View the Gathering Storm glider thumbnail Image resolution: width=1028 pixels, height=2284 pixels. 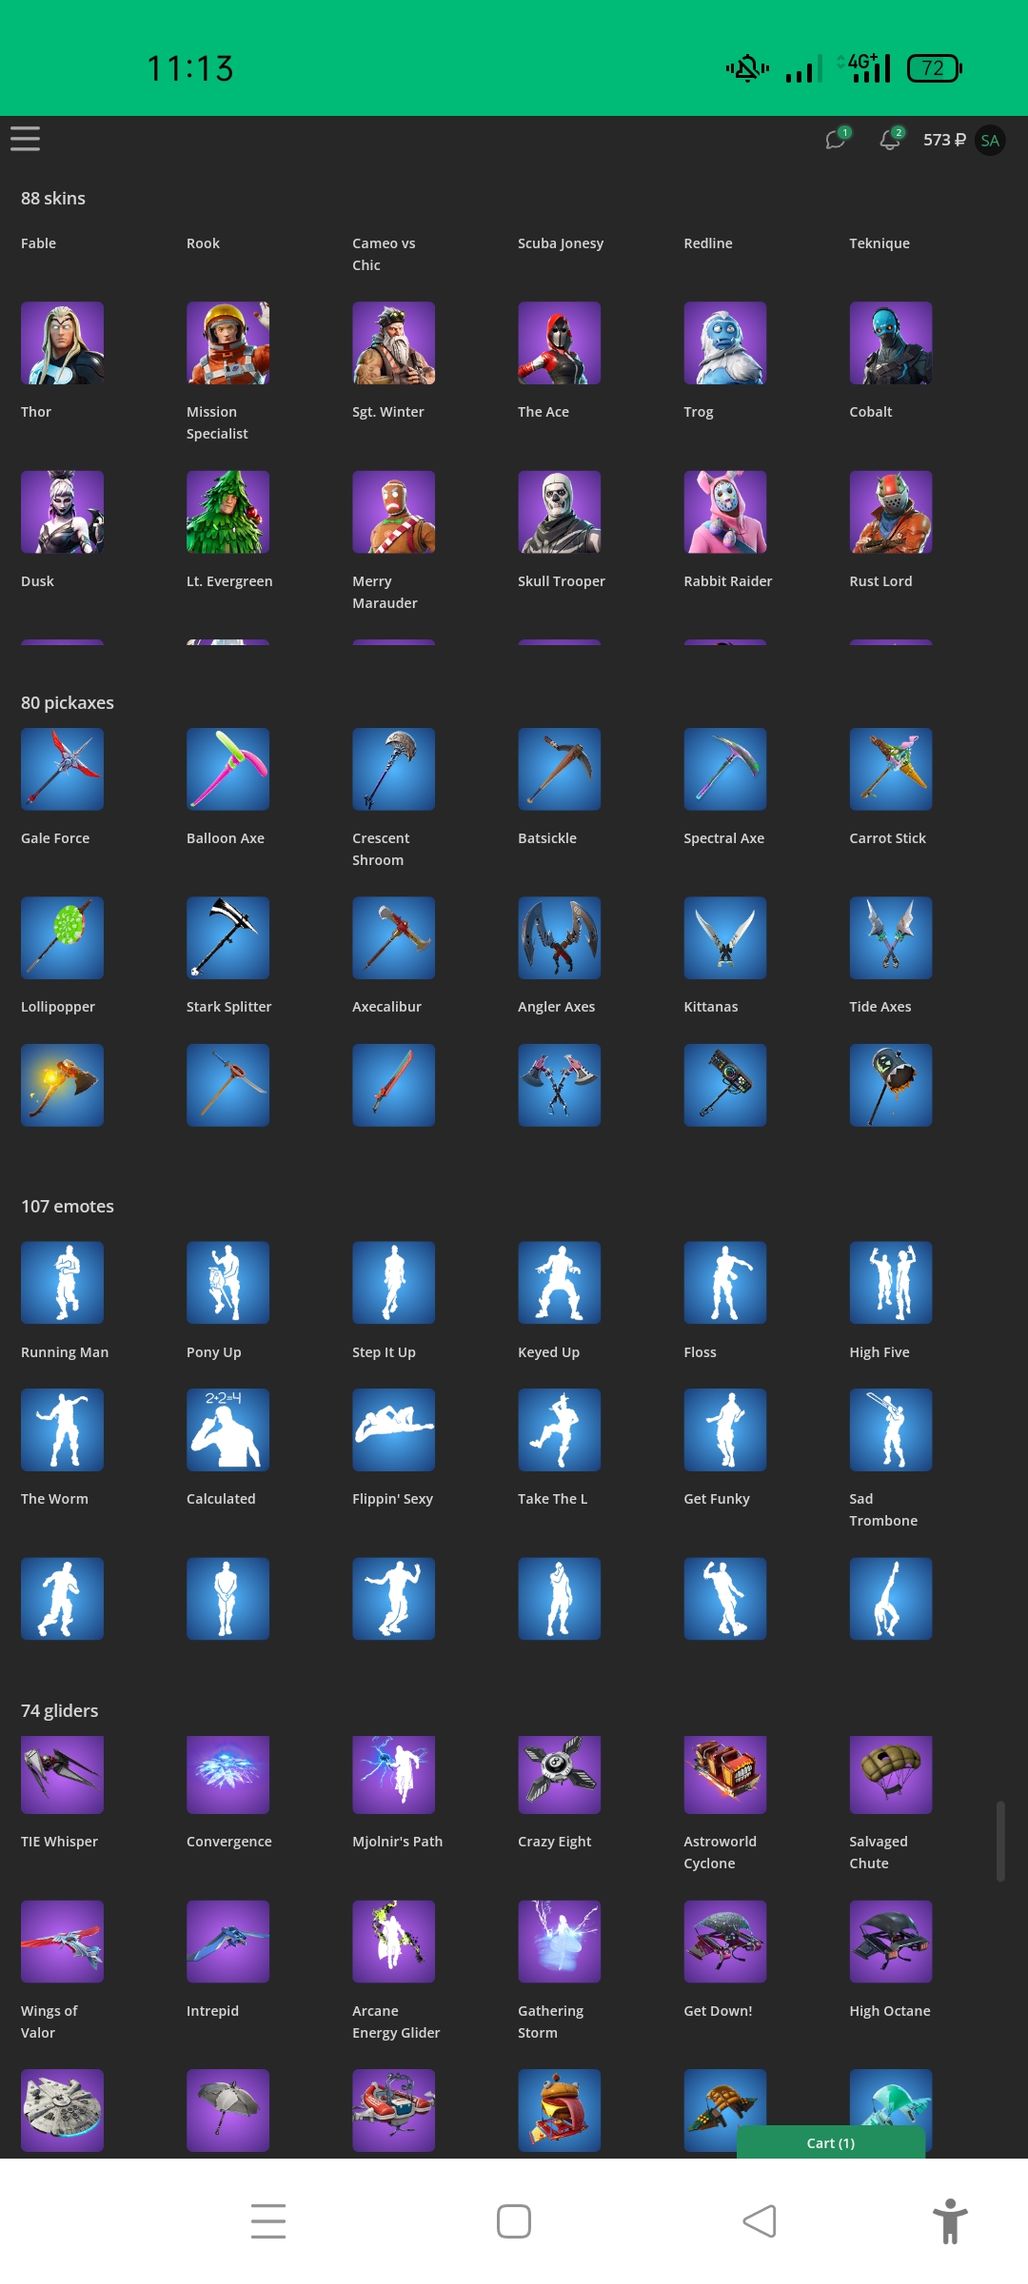click(x=559, y=1942)
